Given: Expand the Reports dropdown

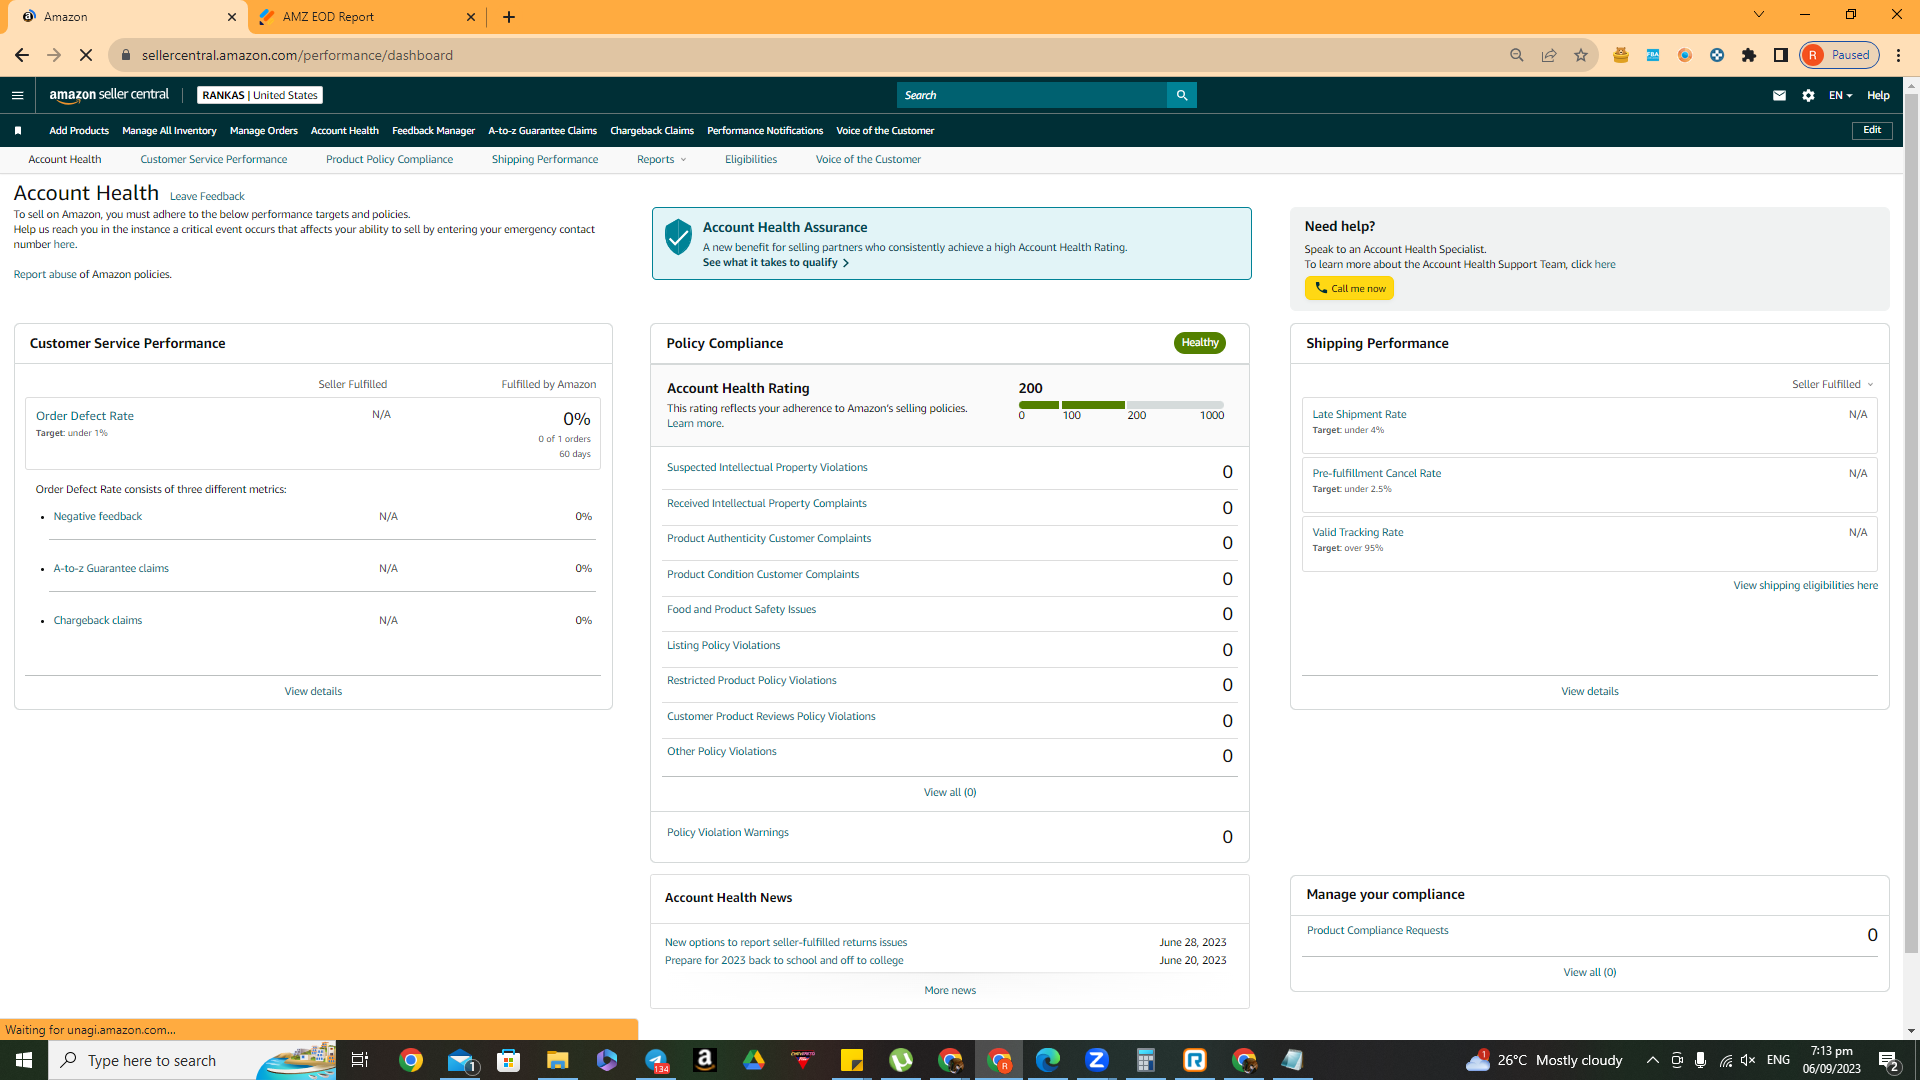Looking at the screenshot, I should pos(661,160).
